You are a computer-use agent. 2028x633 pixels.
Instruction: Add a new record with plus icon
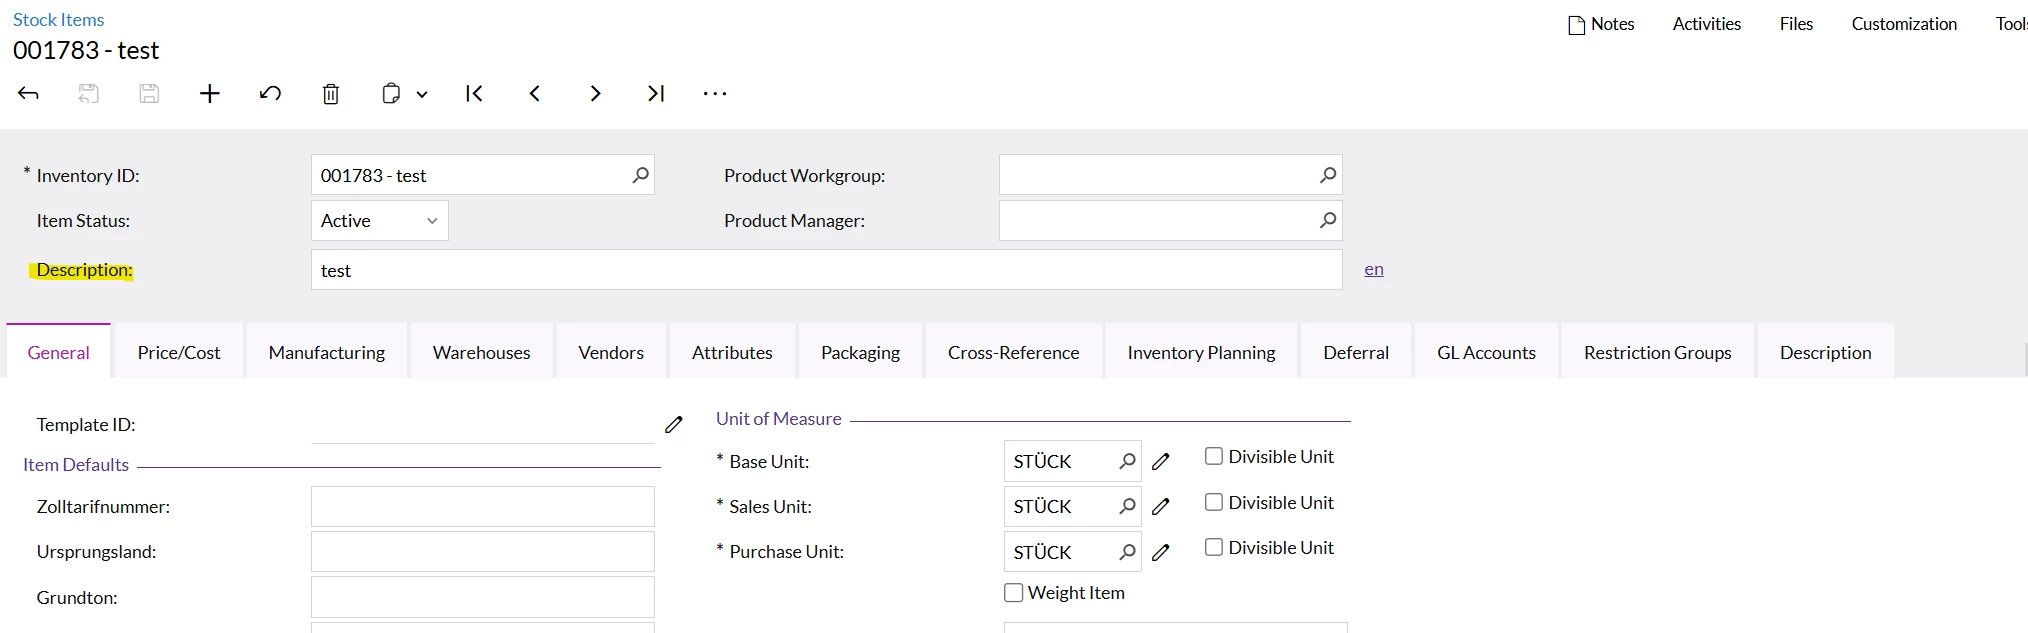click(x=210, y=94)
